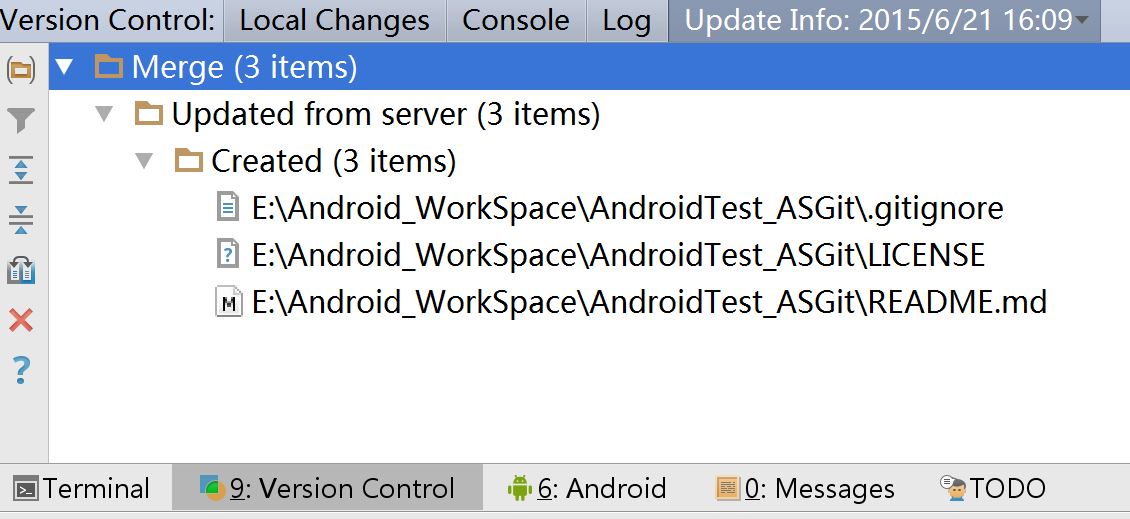
Task: Open help with the question mark icon
Action: coord(21,370)
